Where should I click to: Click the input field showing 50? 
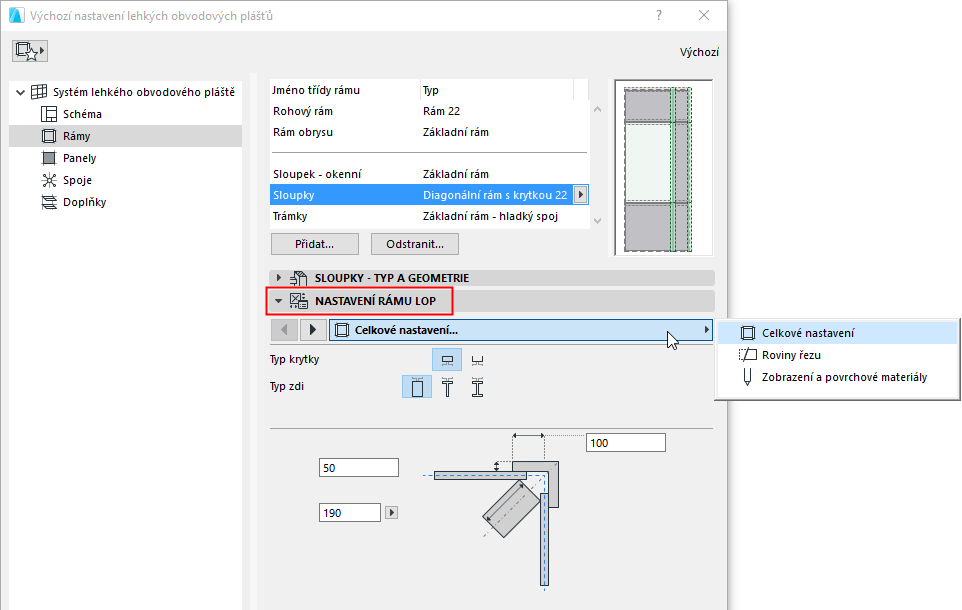[359, 468]
